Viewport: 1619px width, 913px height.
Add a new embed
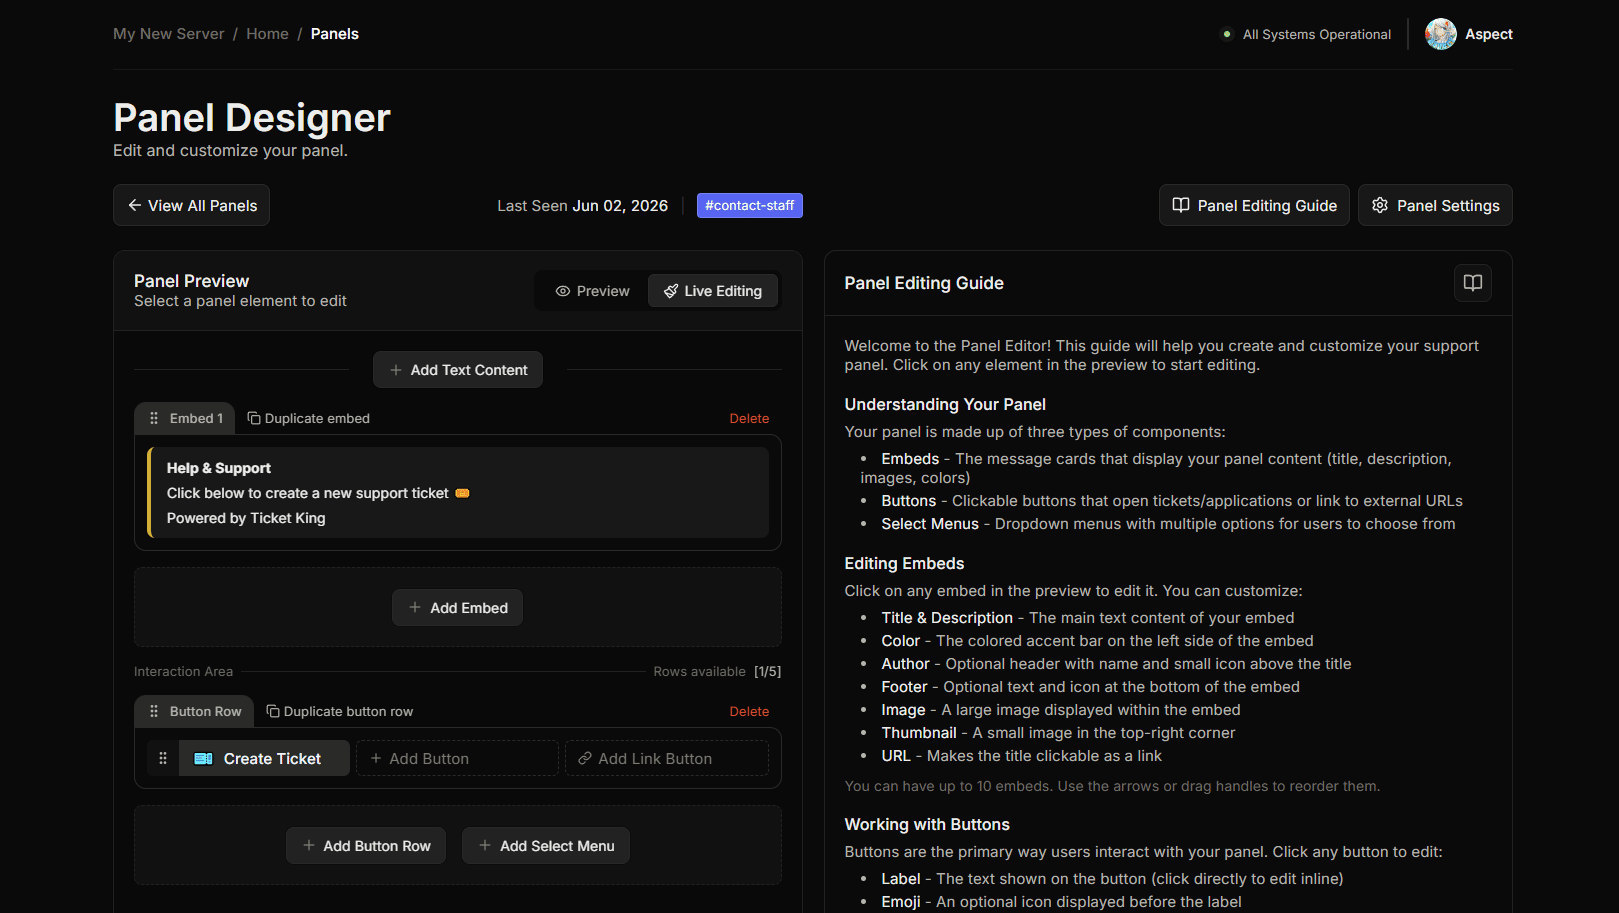[x=457, y=608]
